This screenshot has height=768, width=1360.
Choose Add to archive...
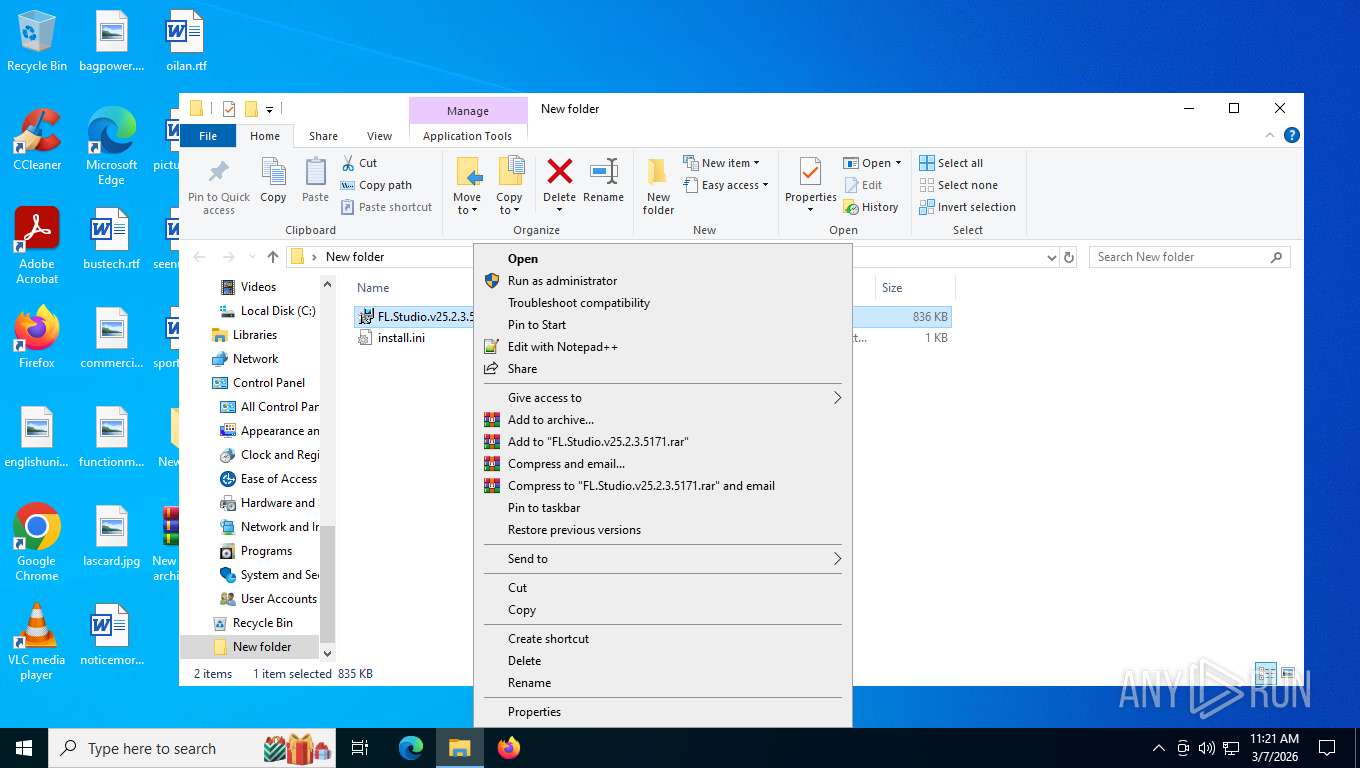pos(662,420)
